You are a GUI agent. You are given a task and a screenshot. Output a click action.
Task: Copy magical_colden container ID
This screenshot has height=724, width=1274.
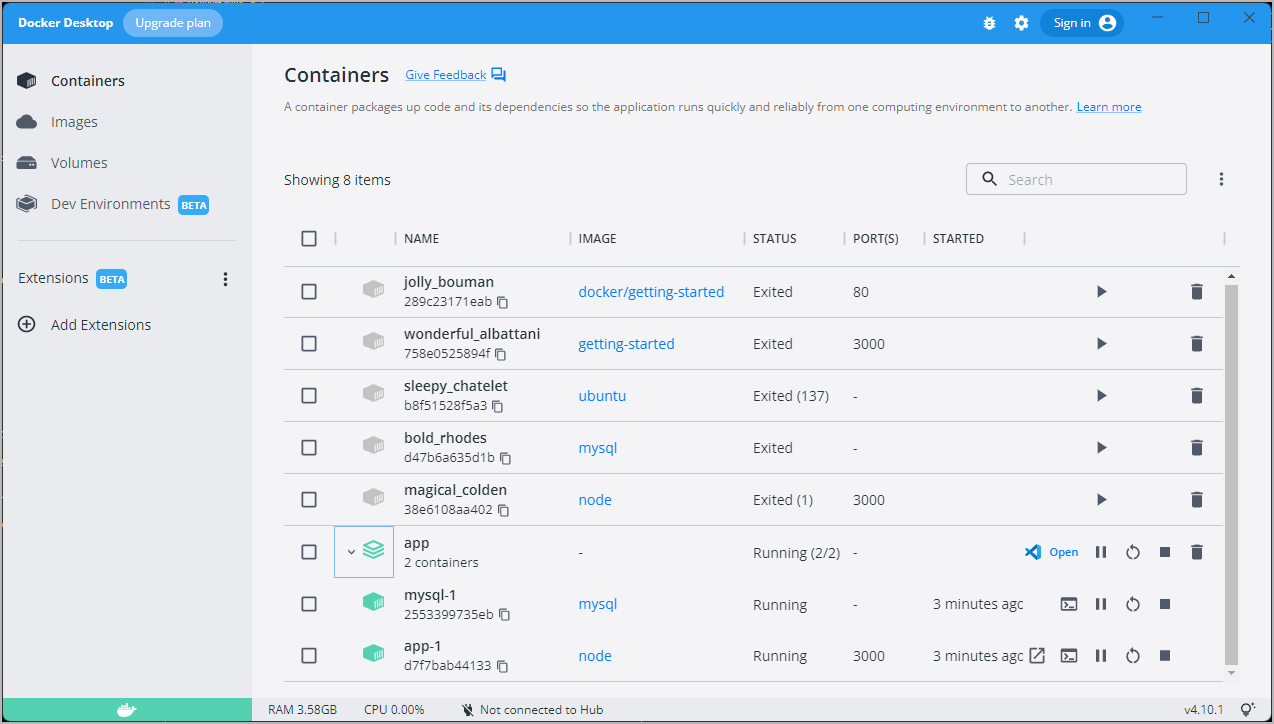(x=503, y=510)
